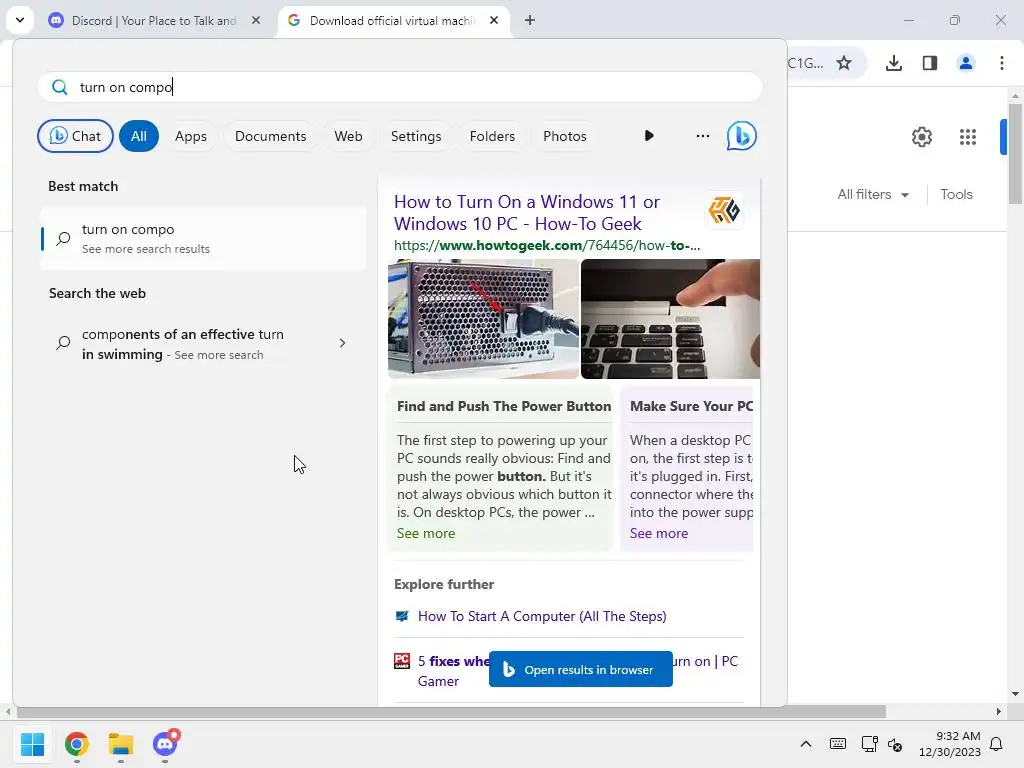Click the Find and Push The Power Button heading

[504, 406]
